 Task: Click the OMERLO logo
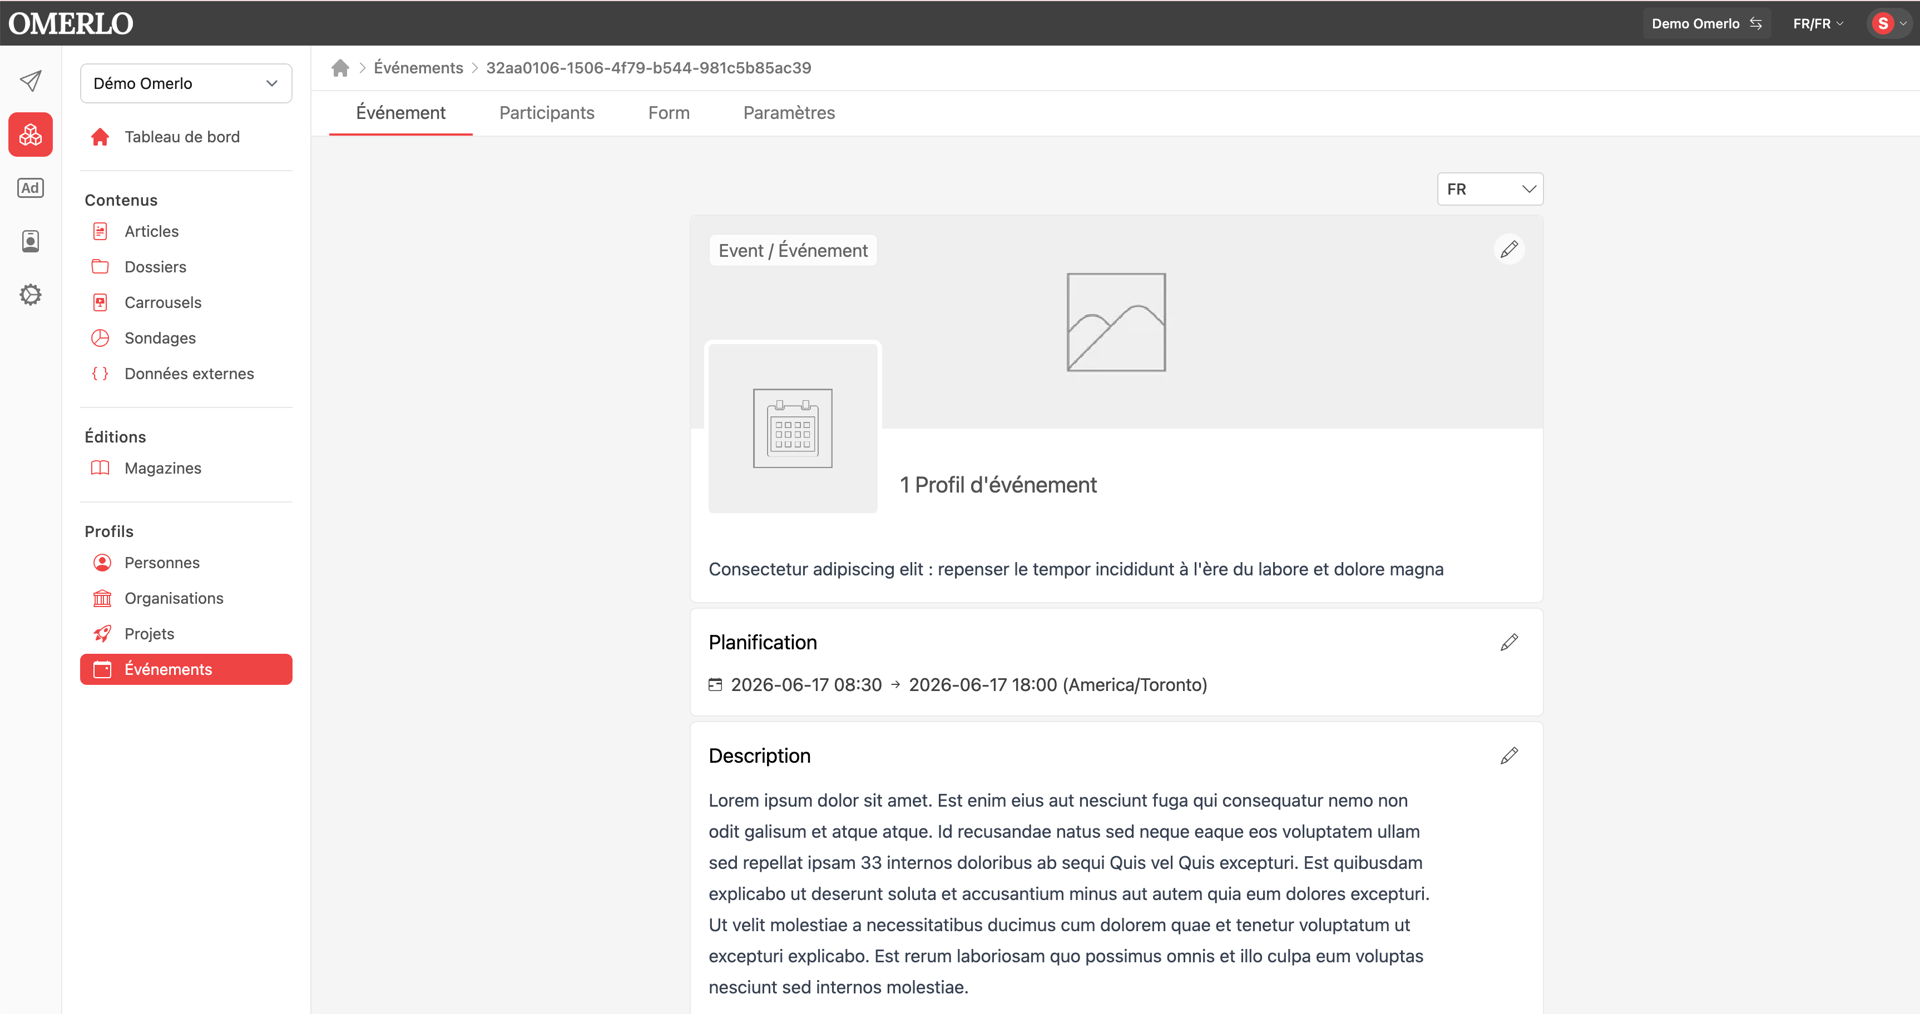click(71, 23)
